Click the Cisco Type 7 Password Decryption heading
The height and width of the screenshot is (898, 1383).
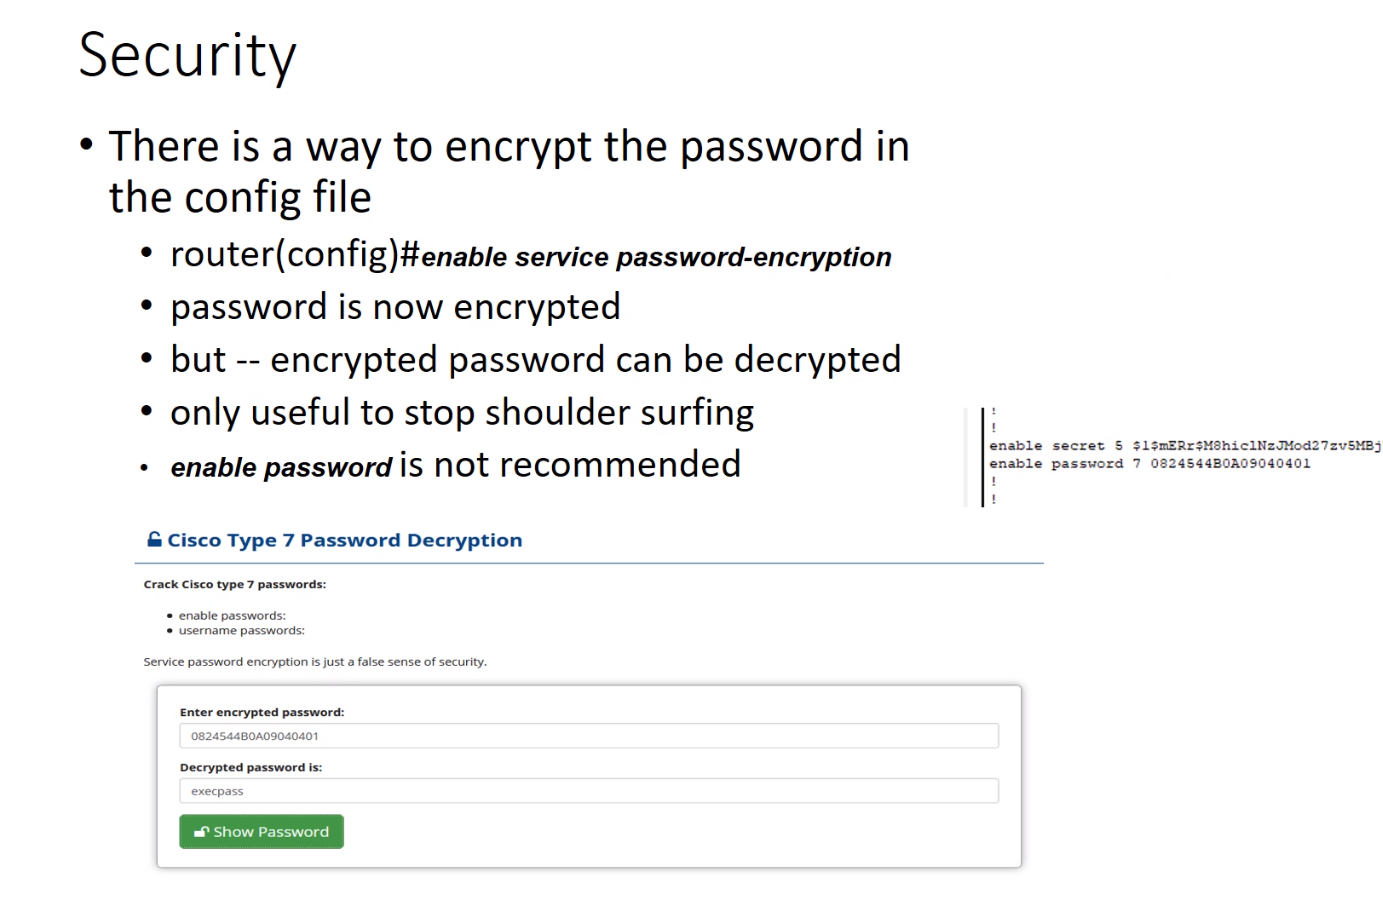click(x=344, y=540)
